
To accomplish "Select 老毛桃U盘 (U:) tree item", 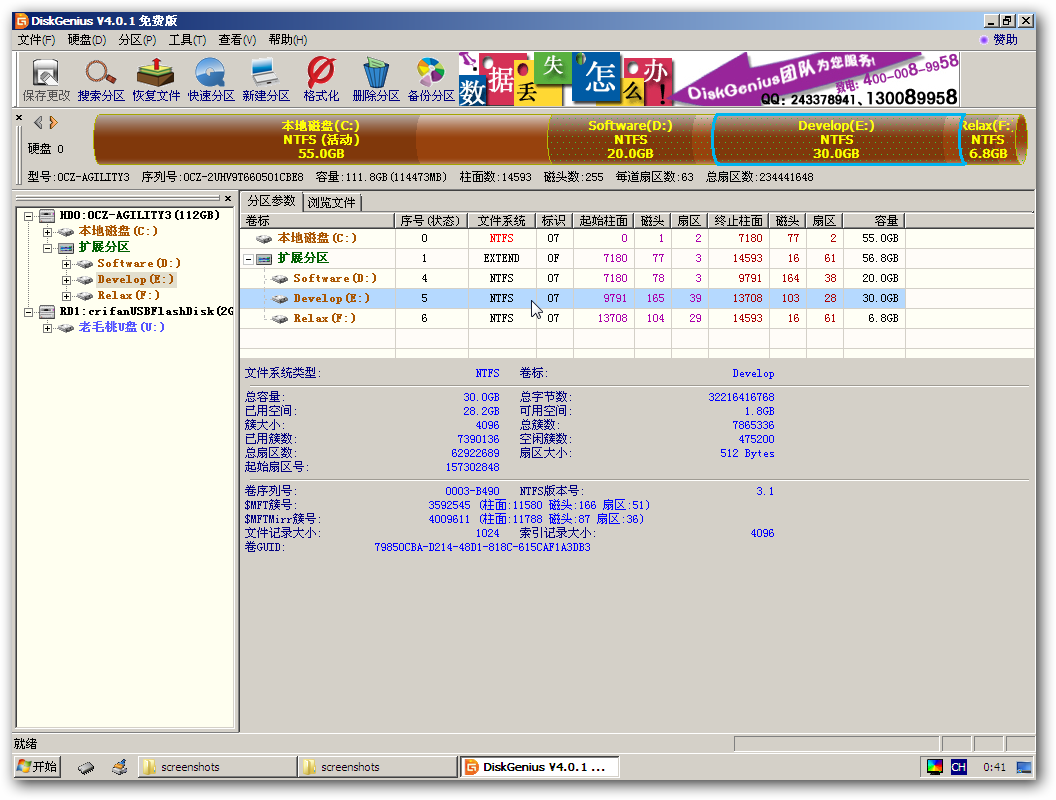I will coord(121,327).
